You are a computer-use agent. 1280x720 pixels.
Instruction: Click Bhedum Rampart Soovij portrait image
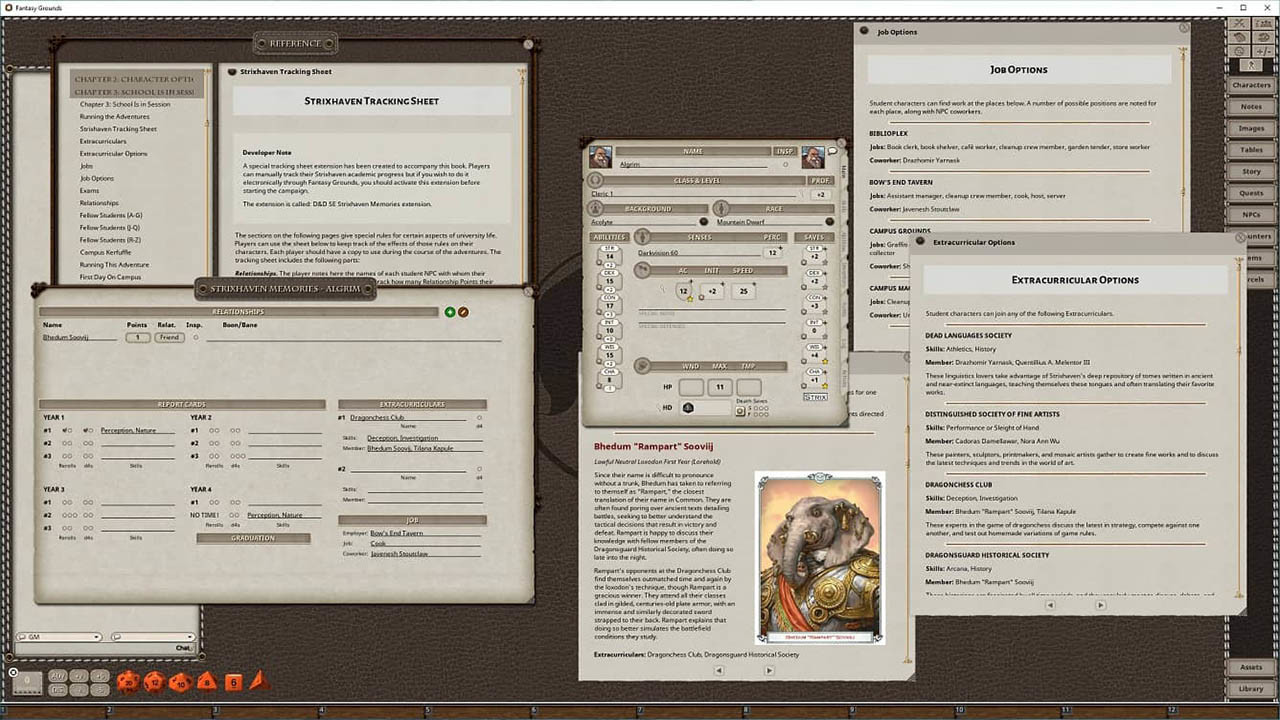tap(819, 556)
